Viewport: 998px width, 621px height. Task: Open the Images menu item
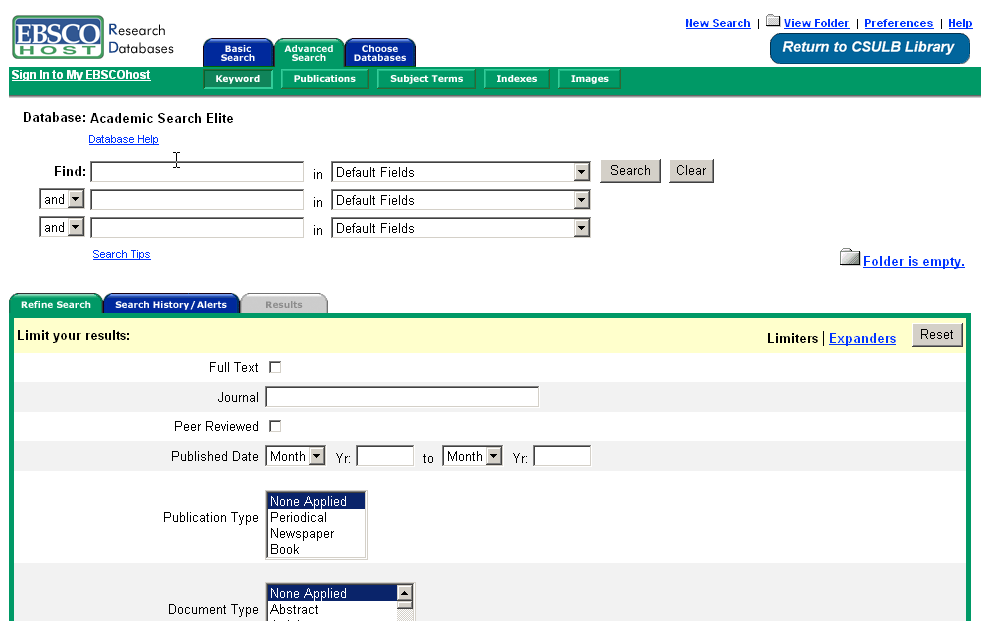(x=589, y=79)
